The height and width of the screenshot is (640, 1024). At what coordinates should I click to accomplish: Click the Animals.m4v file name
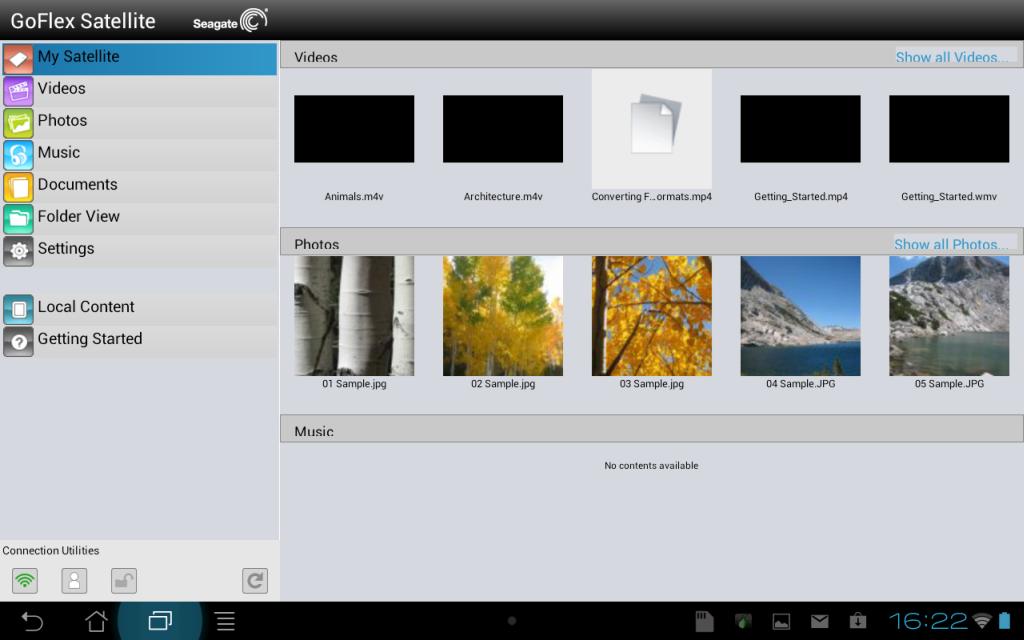point(354,197)
